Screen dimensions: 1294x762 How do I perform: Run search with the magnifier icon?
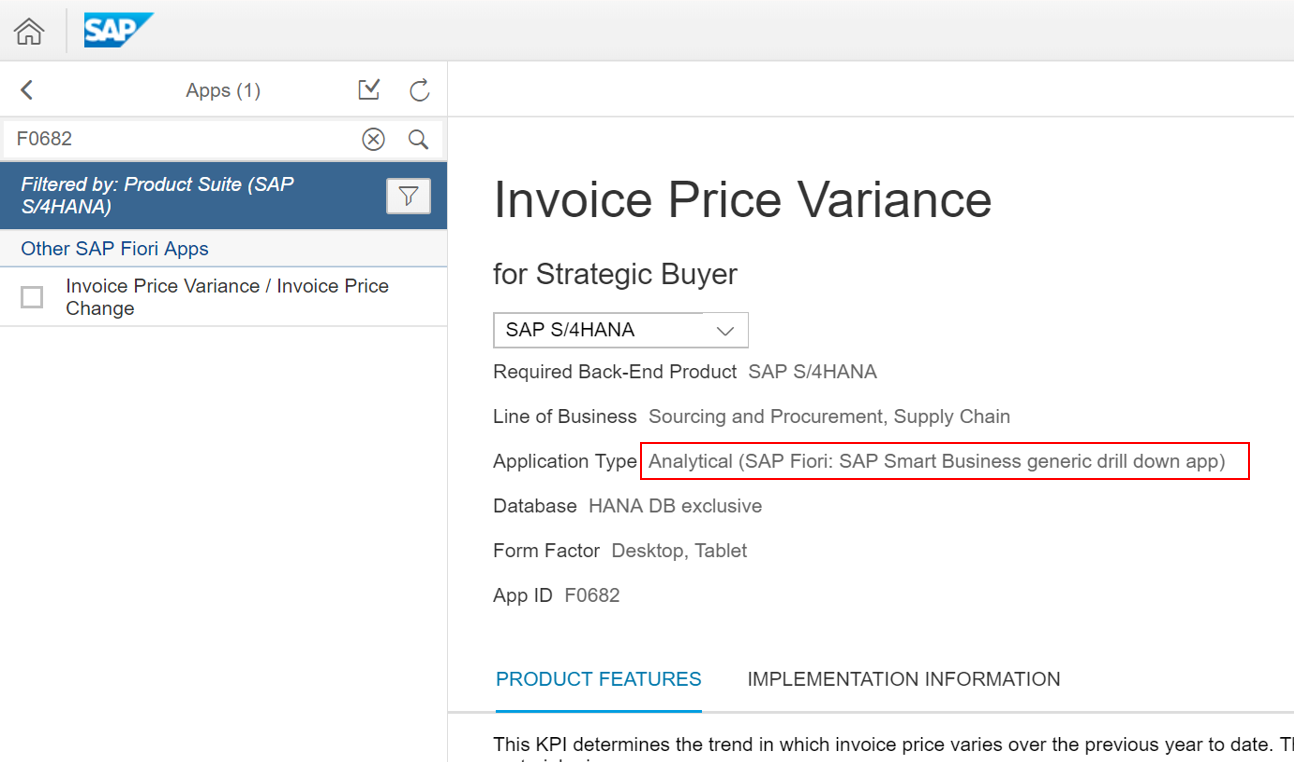419,139
